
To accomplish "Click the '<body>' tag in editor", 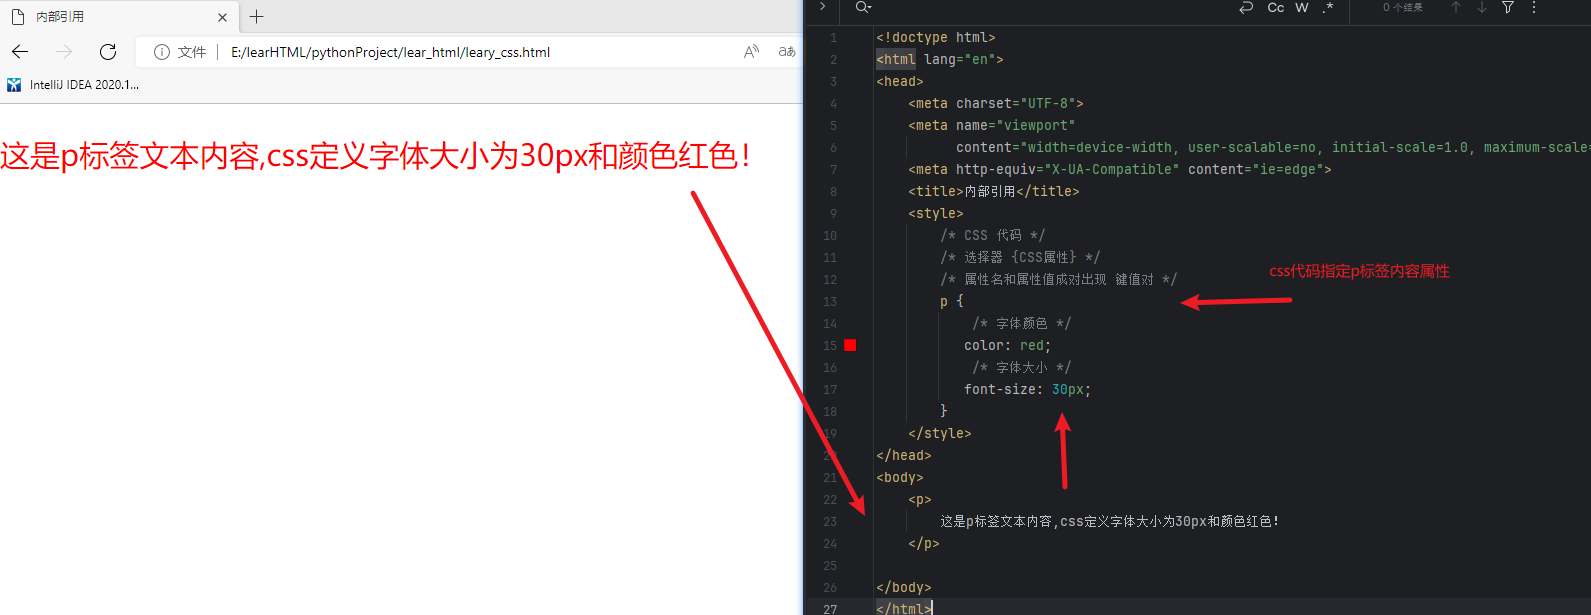I will tap(900, 477).
